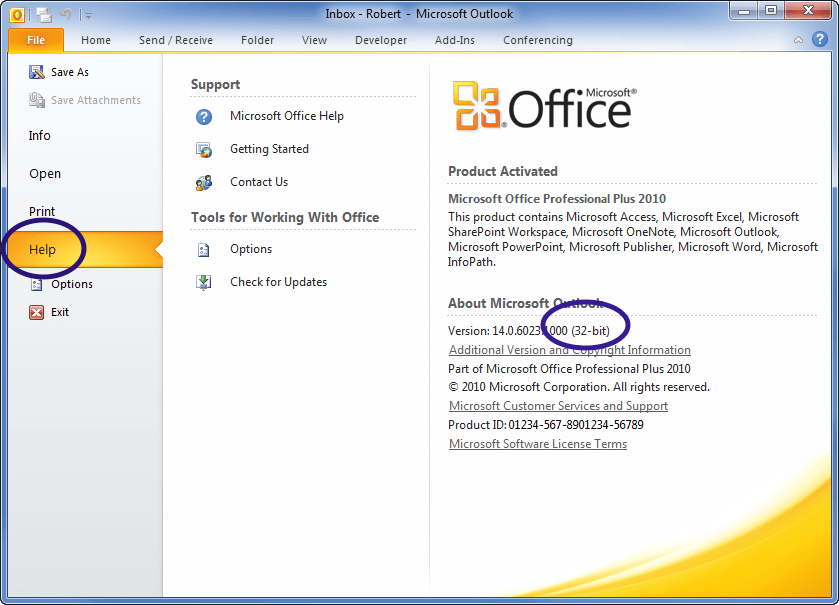839x605 pixels.
Task: Click the Microsoft Office Help icon in Support
Action: pos(204,117)
